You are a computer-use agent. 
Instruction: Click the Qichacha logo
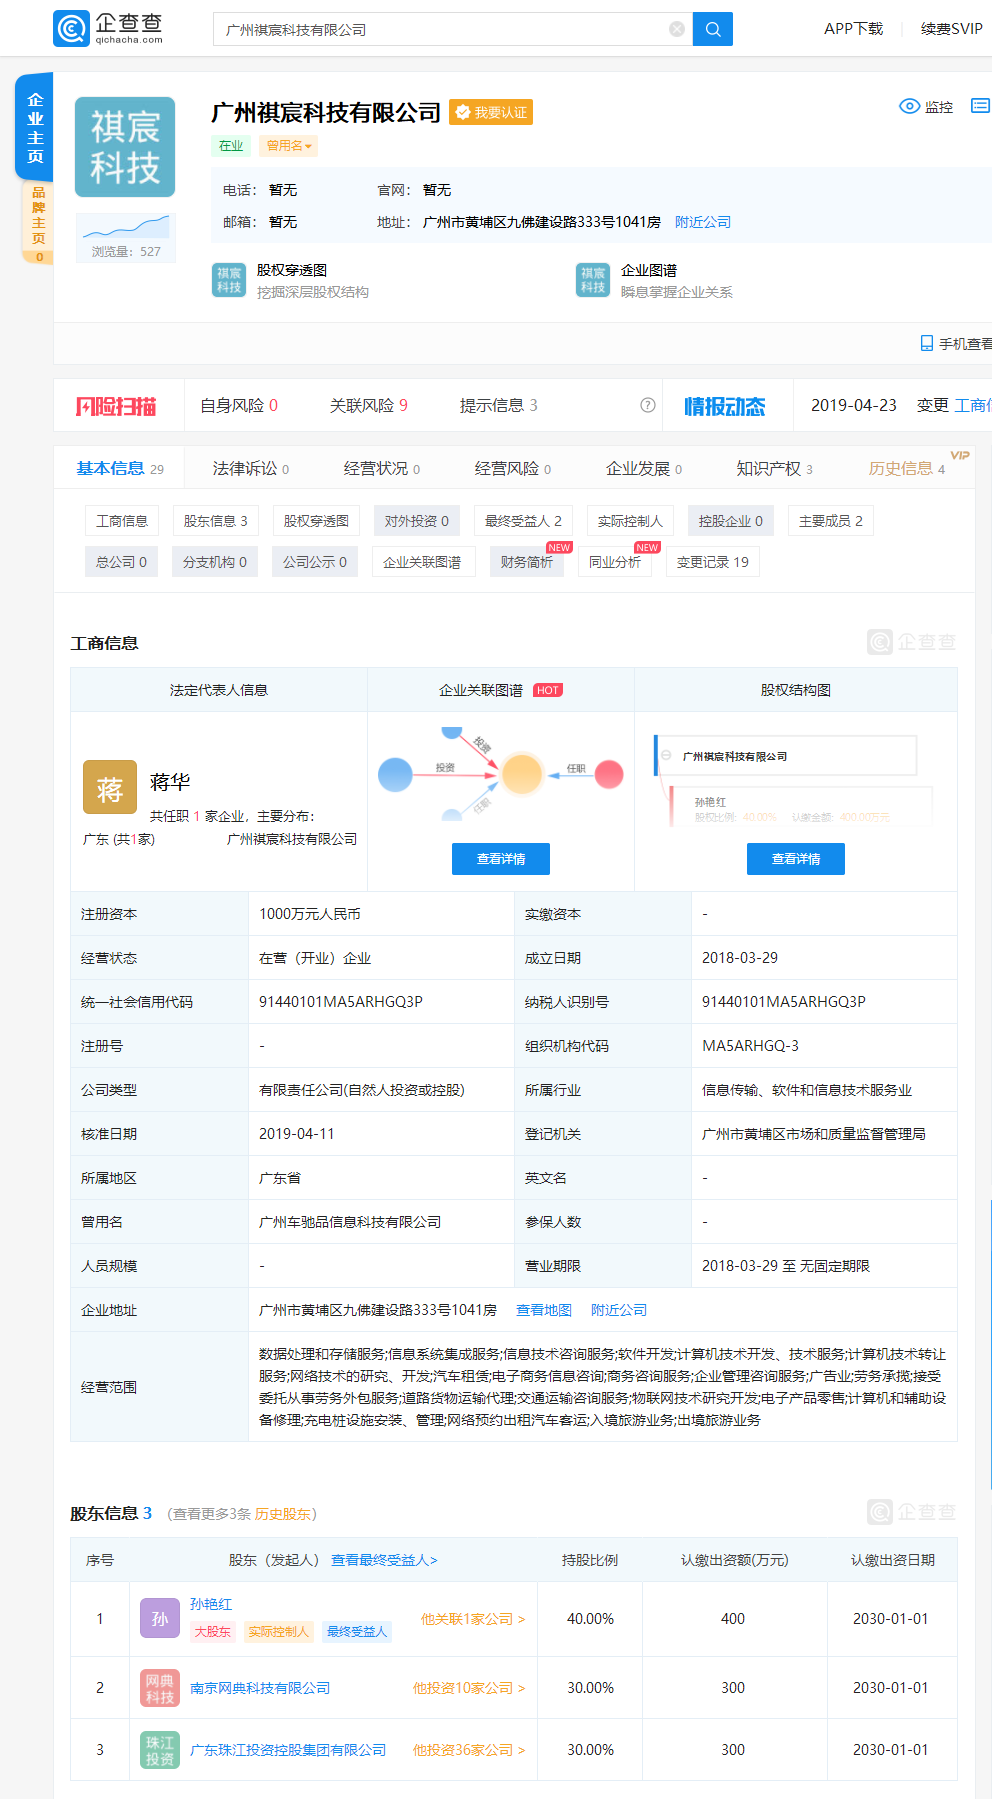(108, 28)
